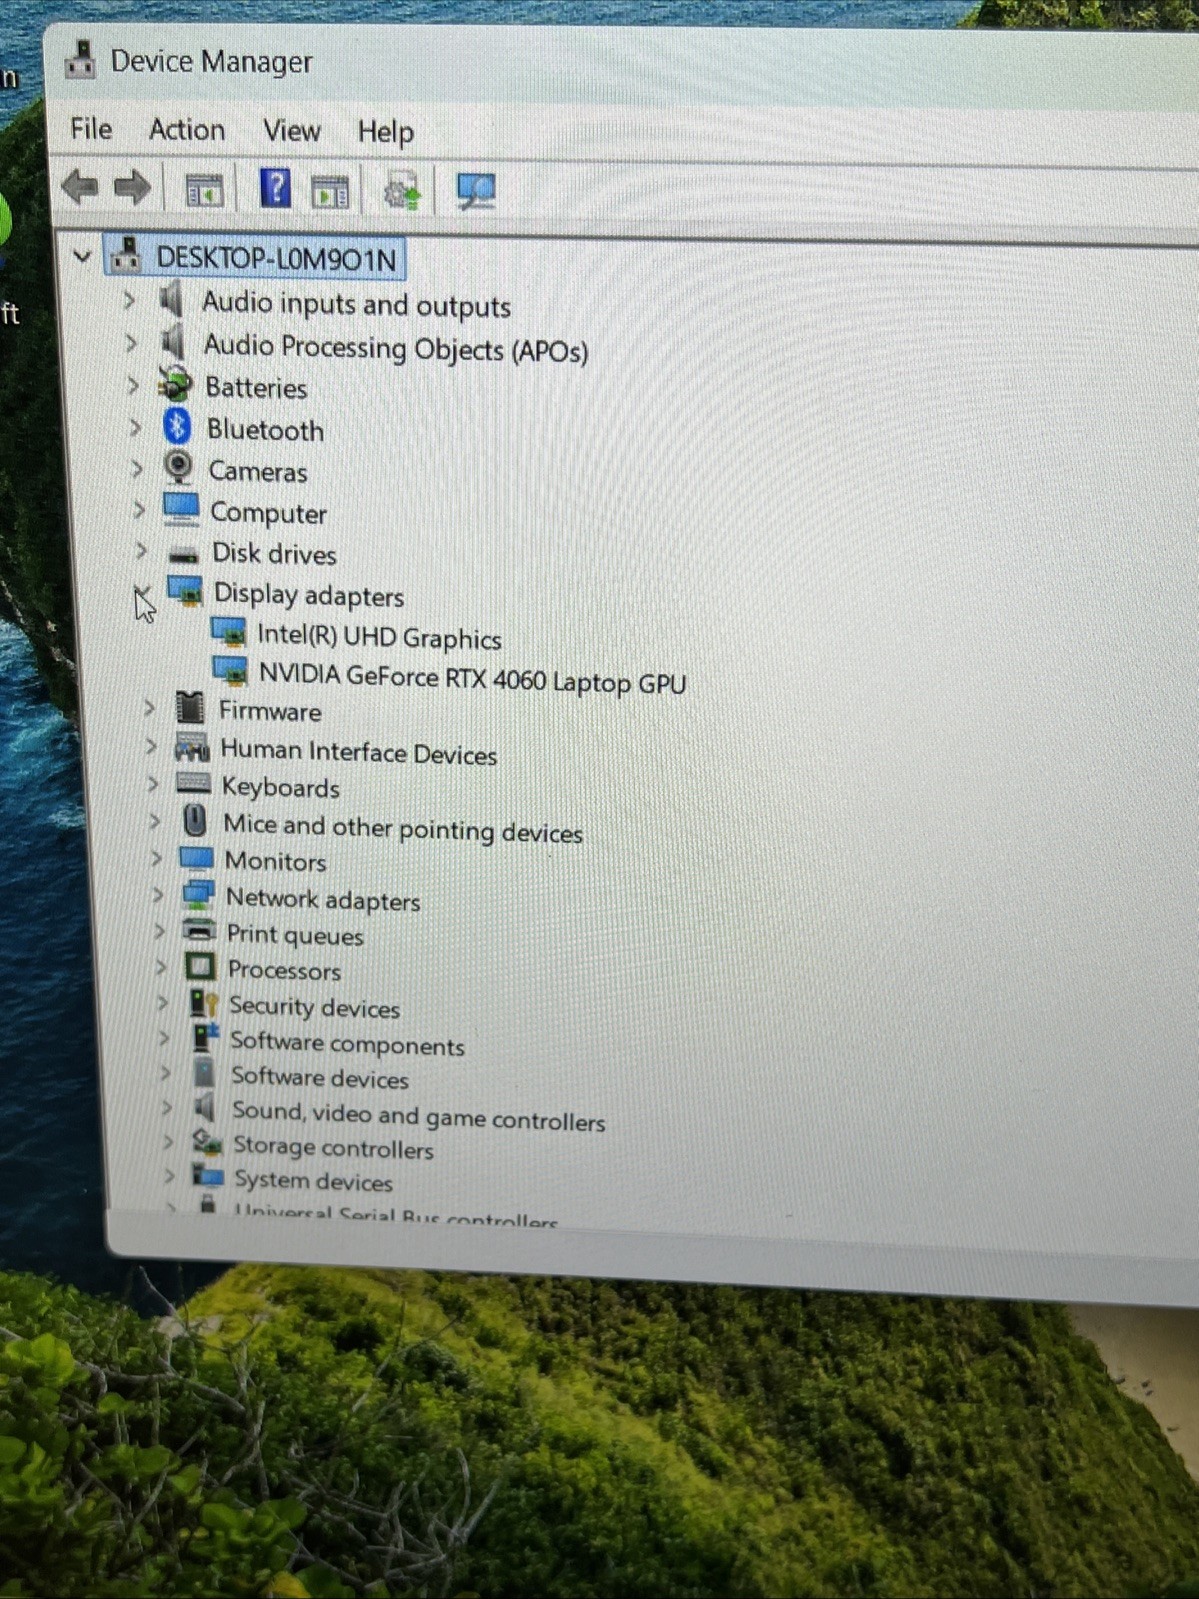The image size is (1199, 1599).
Task: Collapse the DESKTOP-L0M9O1N root node
Action: 82,257
